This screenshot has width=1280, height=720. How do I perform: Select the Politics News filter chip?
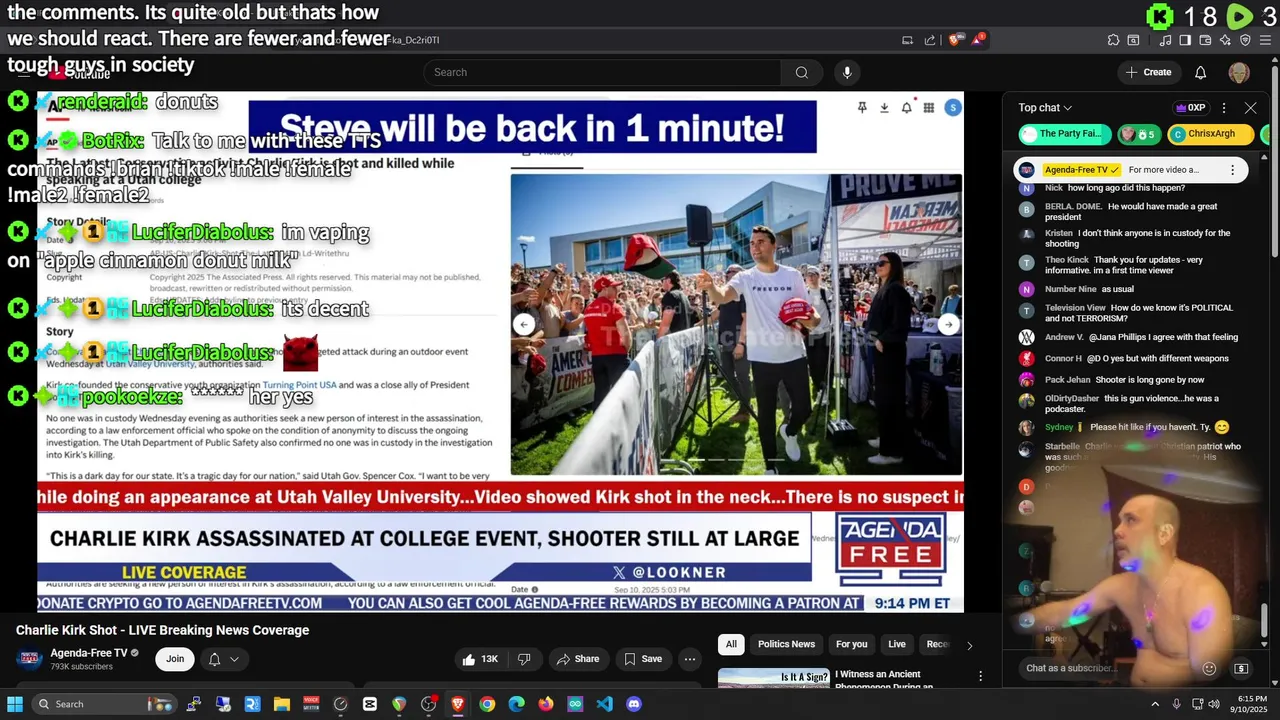coord(786,644)
